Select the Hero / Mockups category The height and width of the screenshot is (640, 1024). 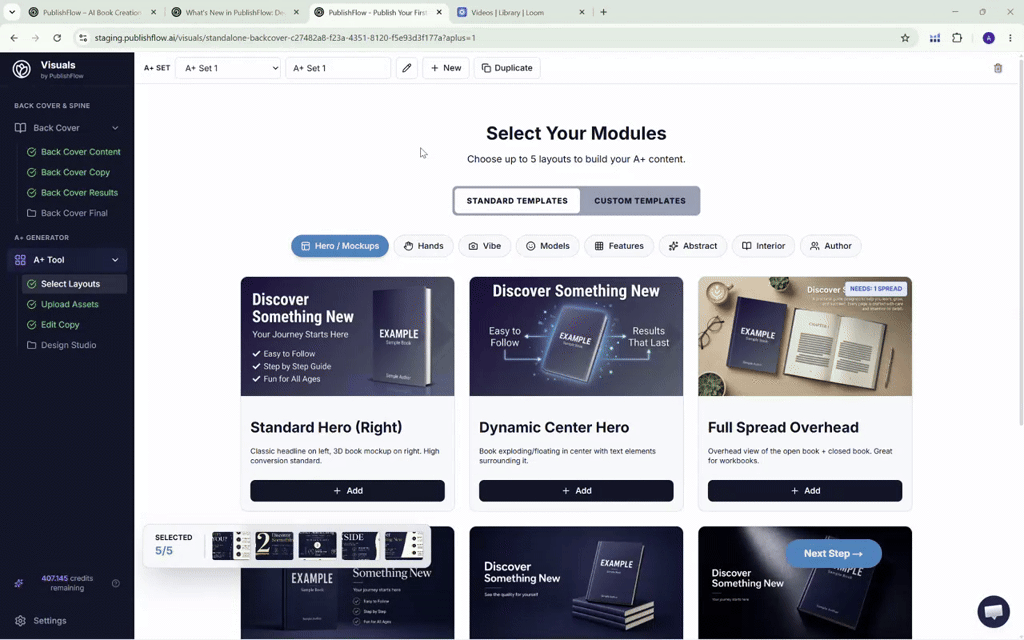pos(340,246)
